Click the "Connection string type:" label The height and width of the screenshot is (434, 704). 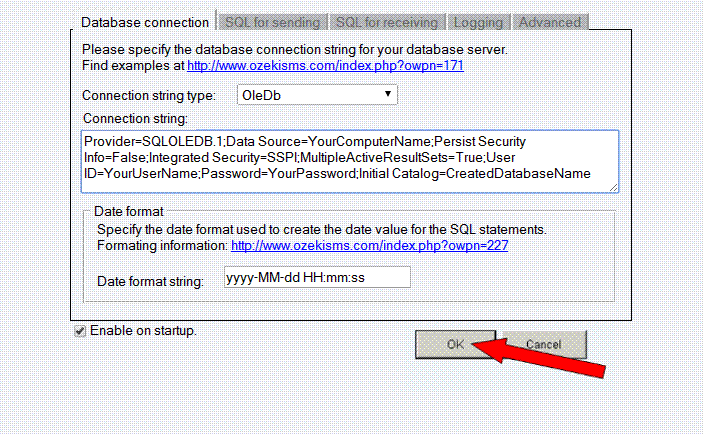(x=148, y=96)
